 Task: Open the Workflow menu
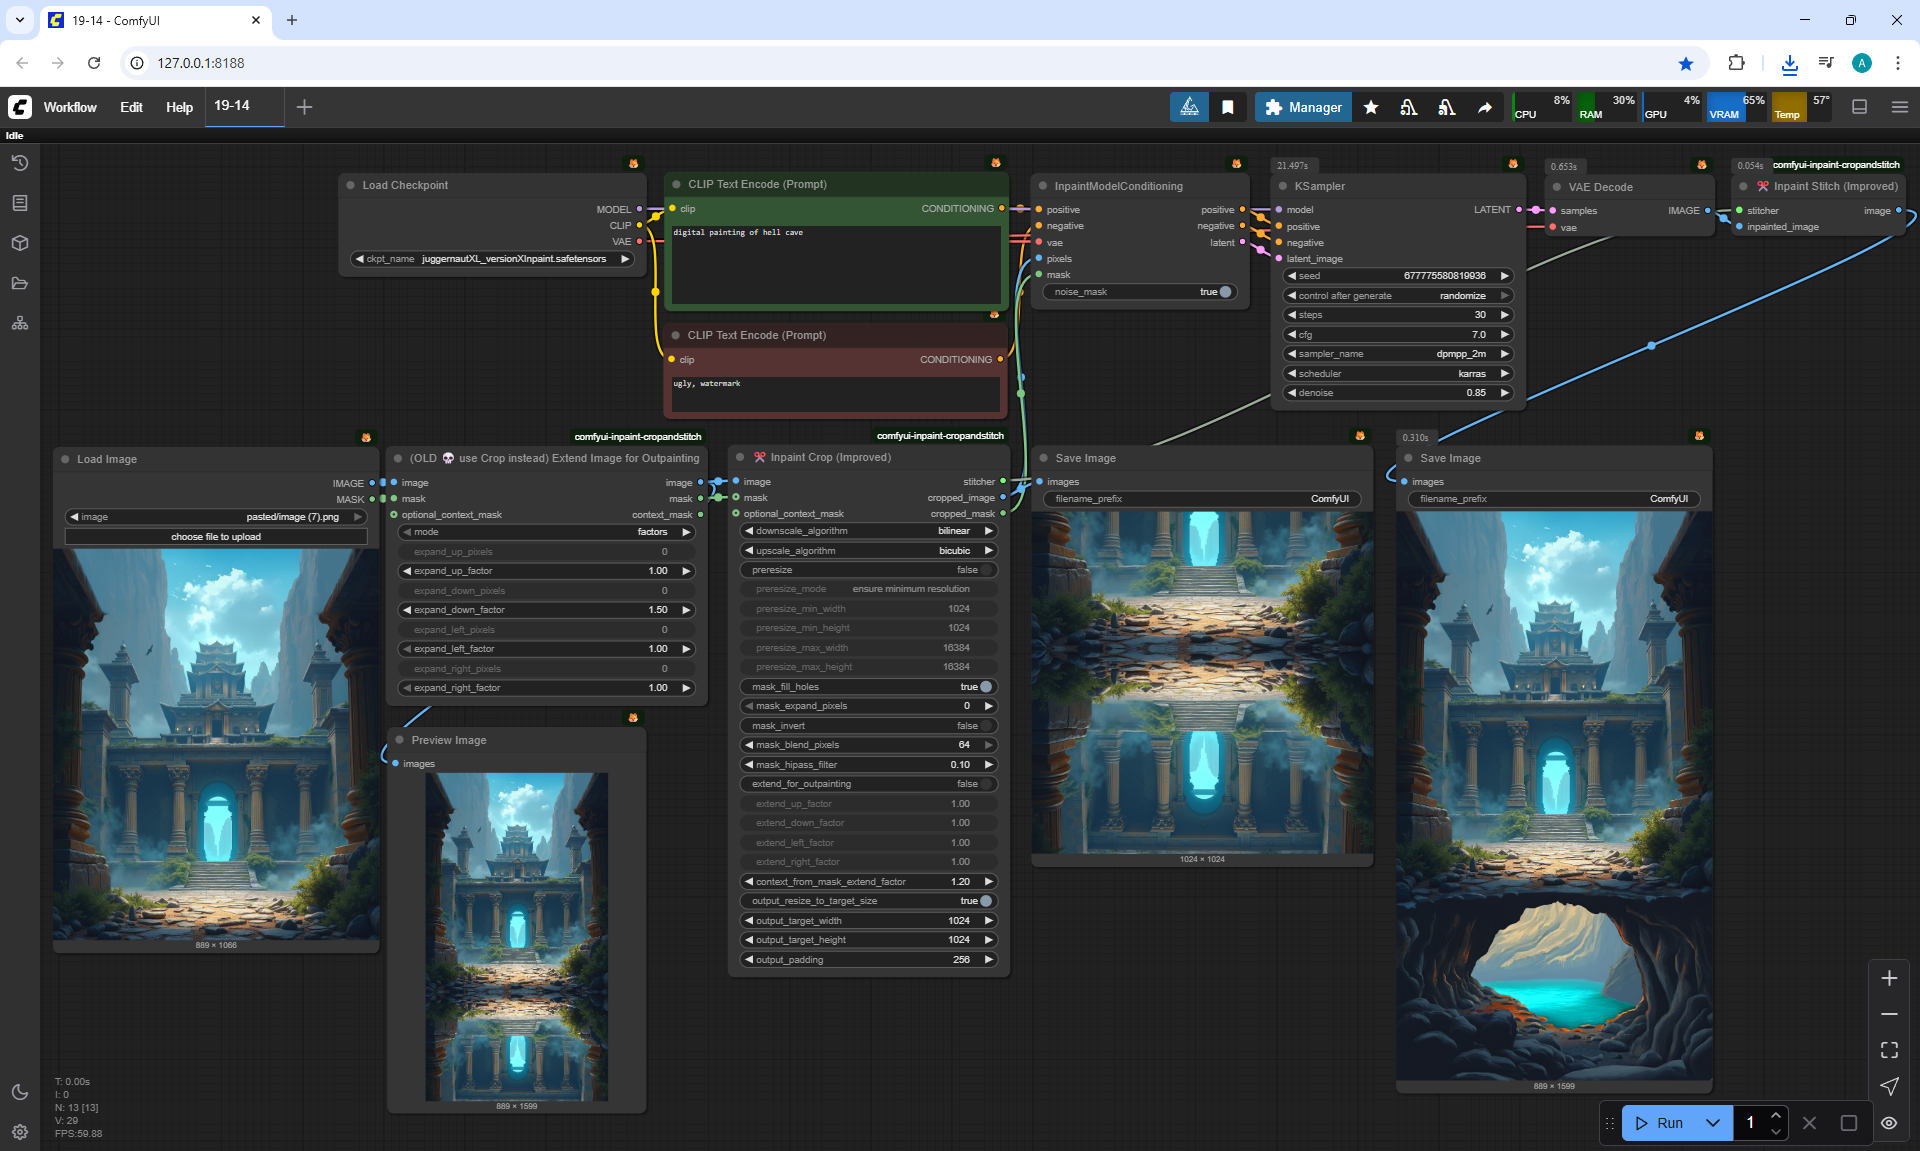pos(70,107)
